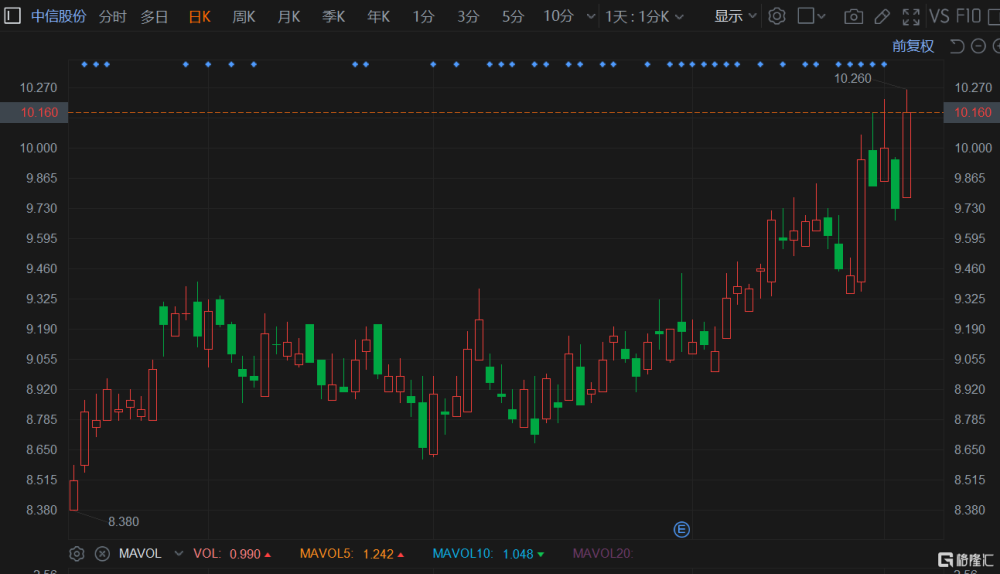This screenshot has width=1000, height=574.
Task: Toggle the sidebar panel icon beside 中信股份
Action: point(12,16)
